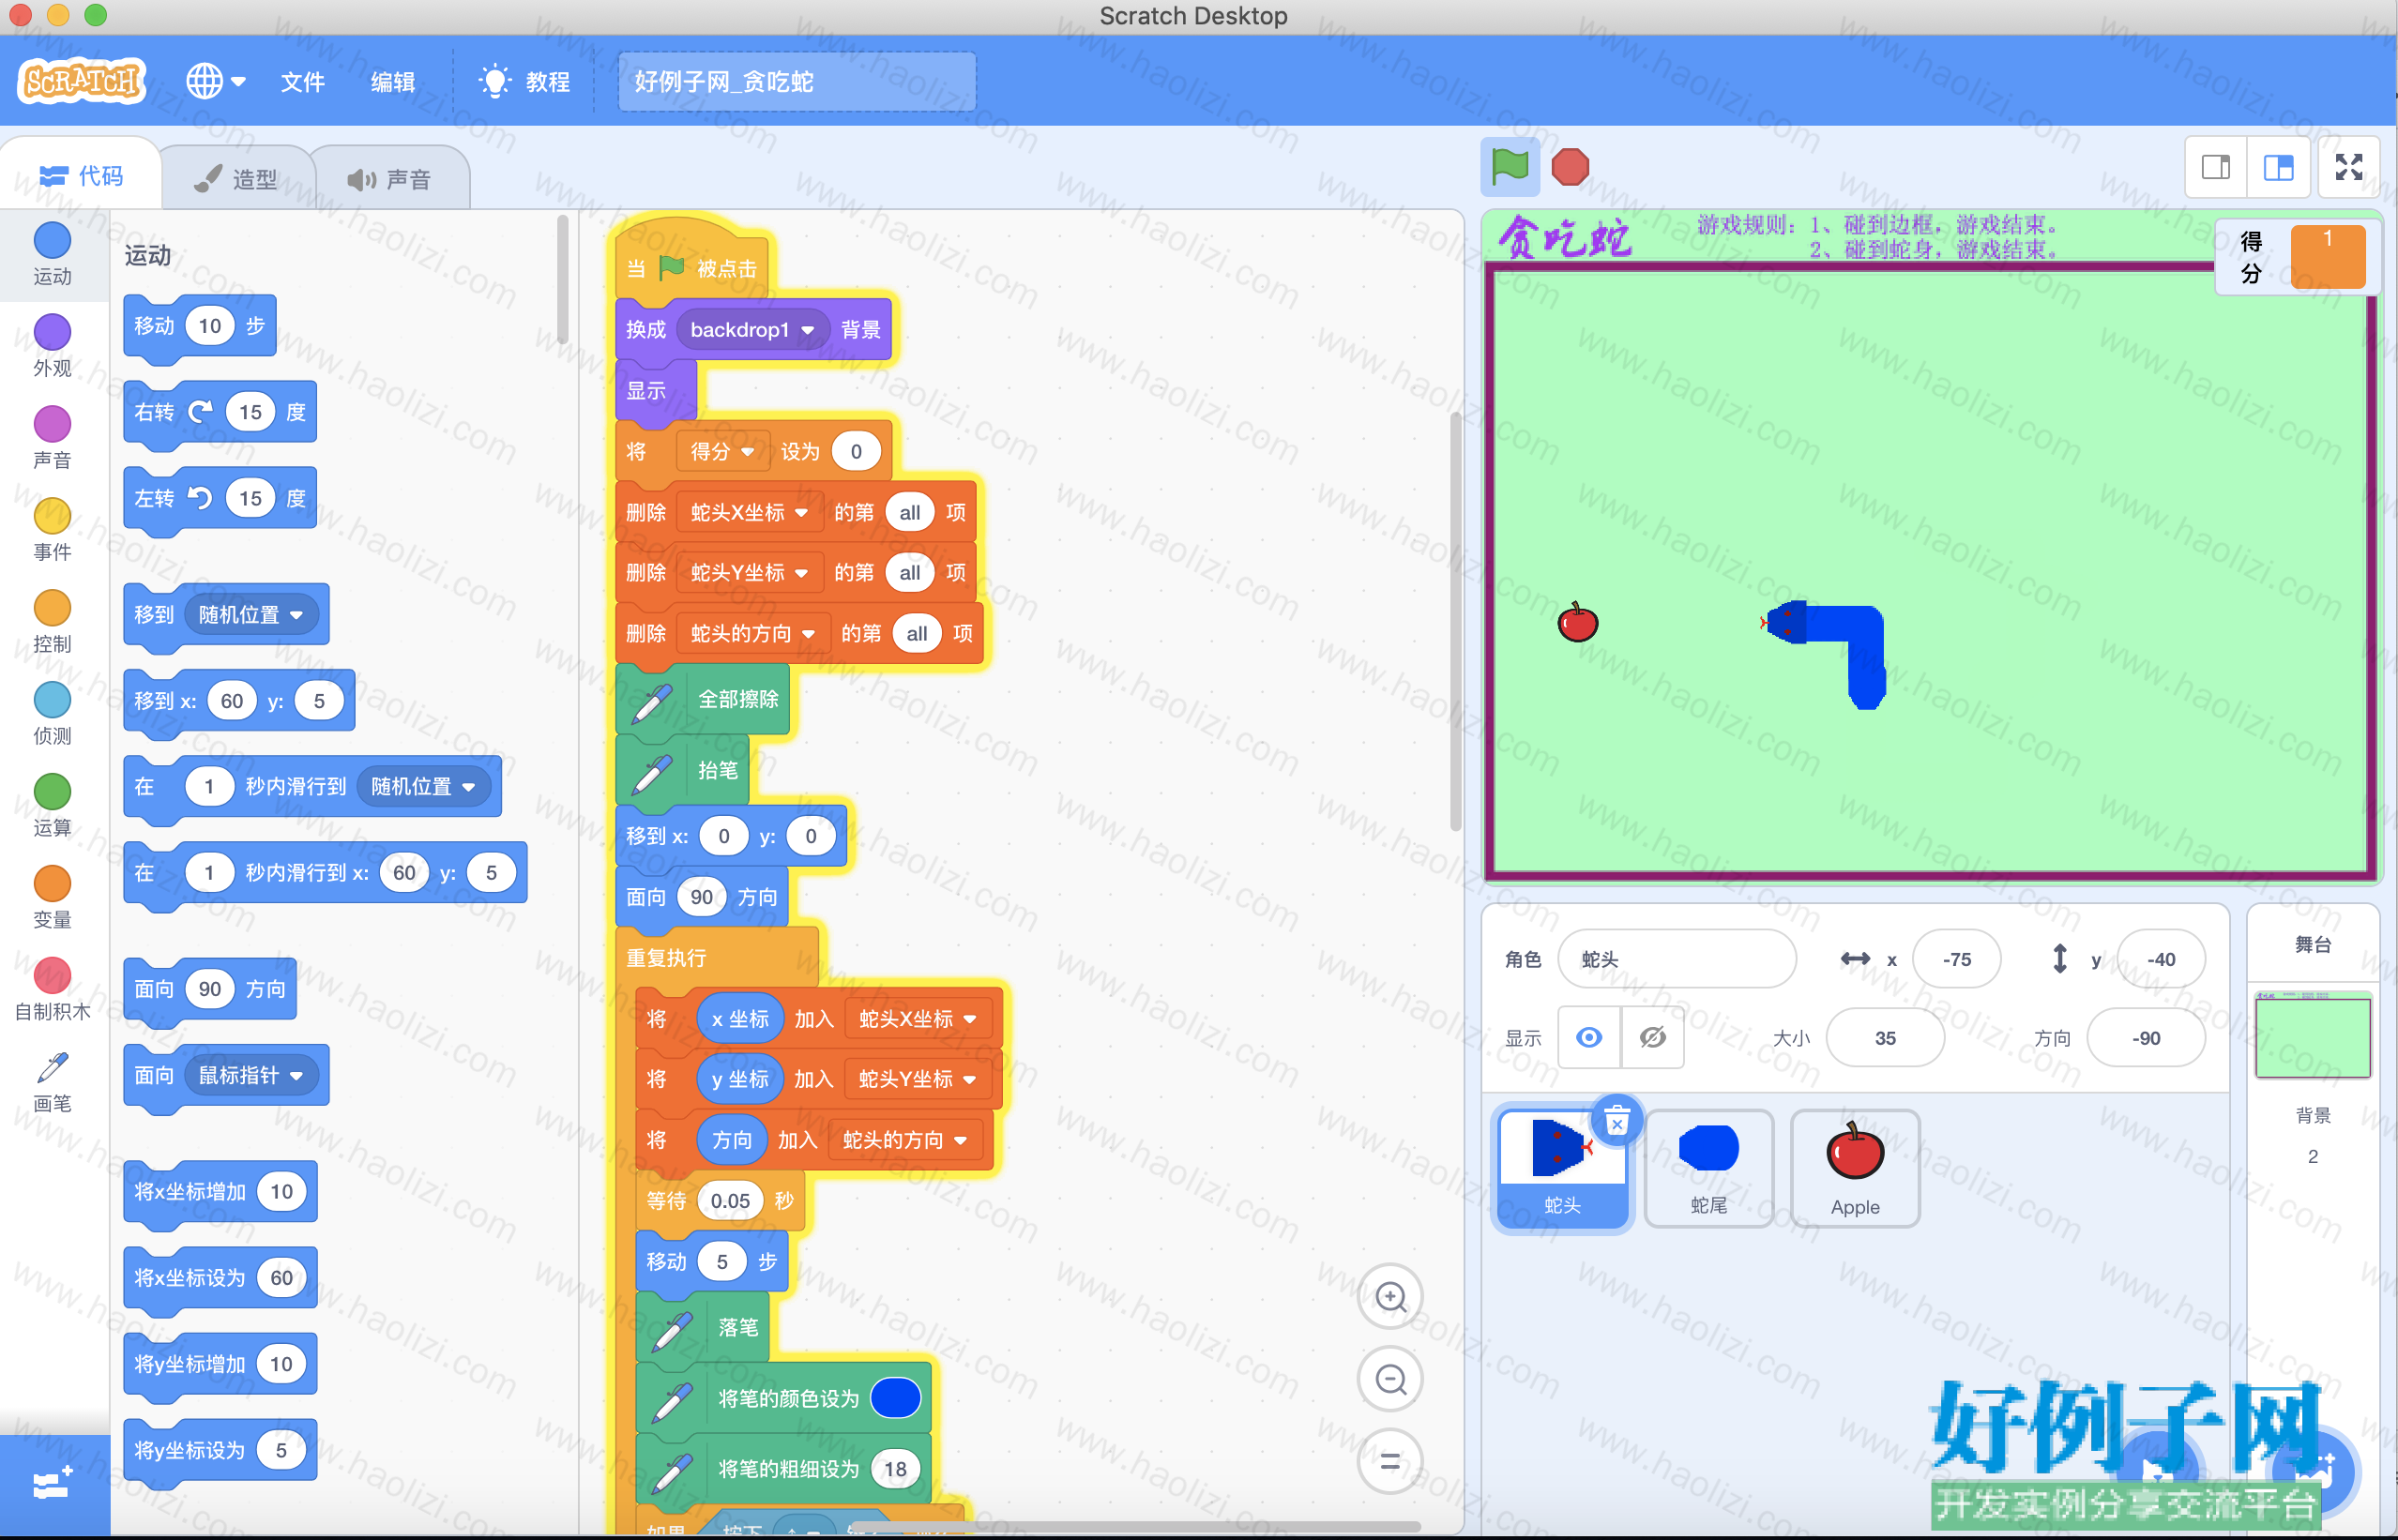
Task: Open the 得分 variable dropdown
Action: (x=722, y=452)
